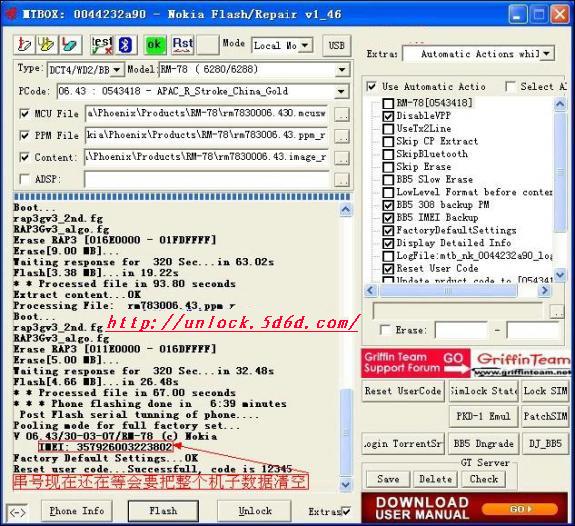Browse for the ADSP file
Image resolution: width=575 pixels, height=526 pixels.
pos(342,180)
